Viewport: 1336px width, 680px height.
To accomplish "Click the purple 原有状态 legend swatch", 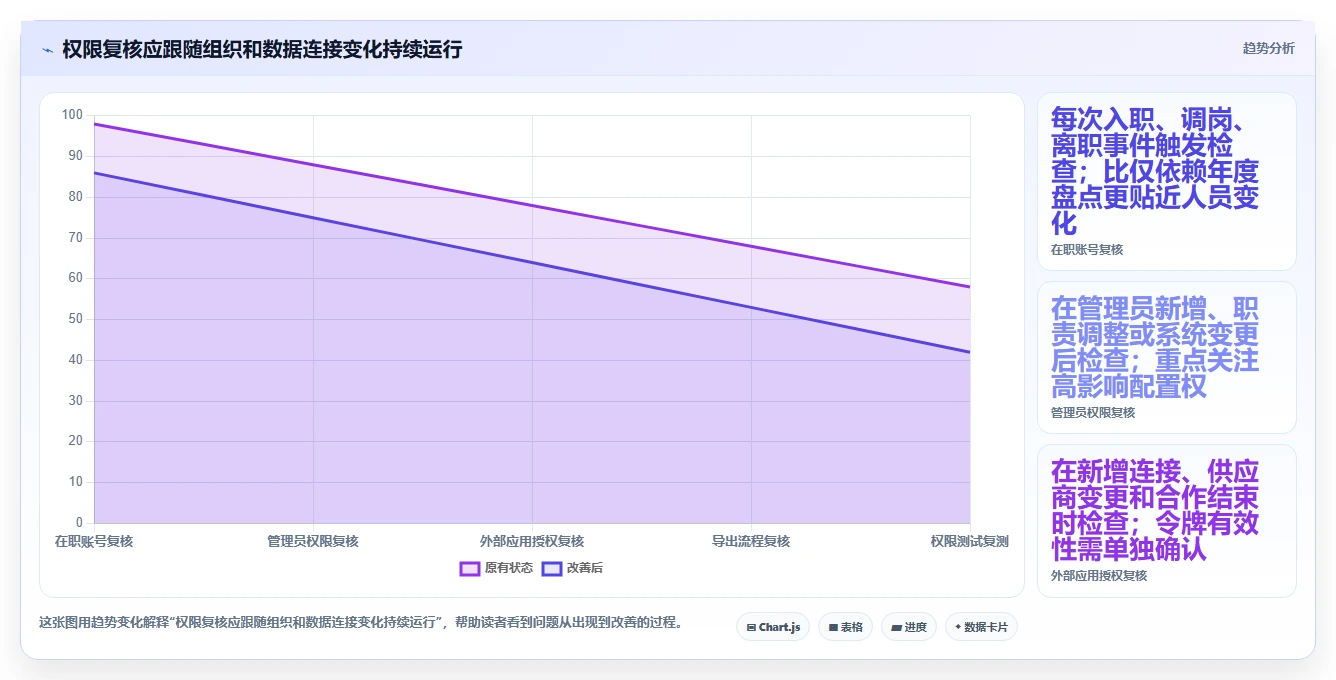I will pyautogui.click(x=470, y=568).
